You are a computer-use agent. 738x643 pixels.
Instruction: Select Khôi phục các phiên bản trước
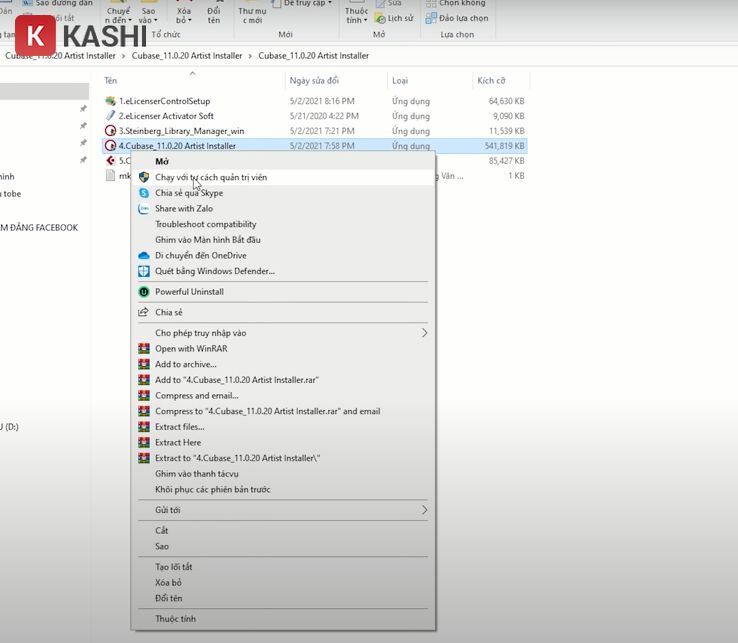point(284,490)
